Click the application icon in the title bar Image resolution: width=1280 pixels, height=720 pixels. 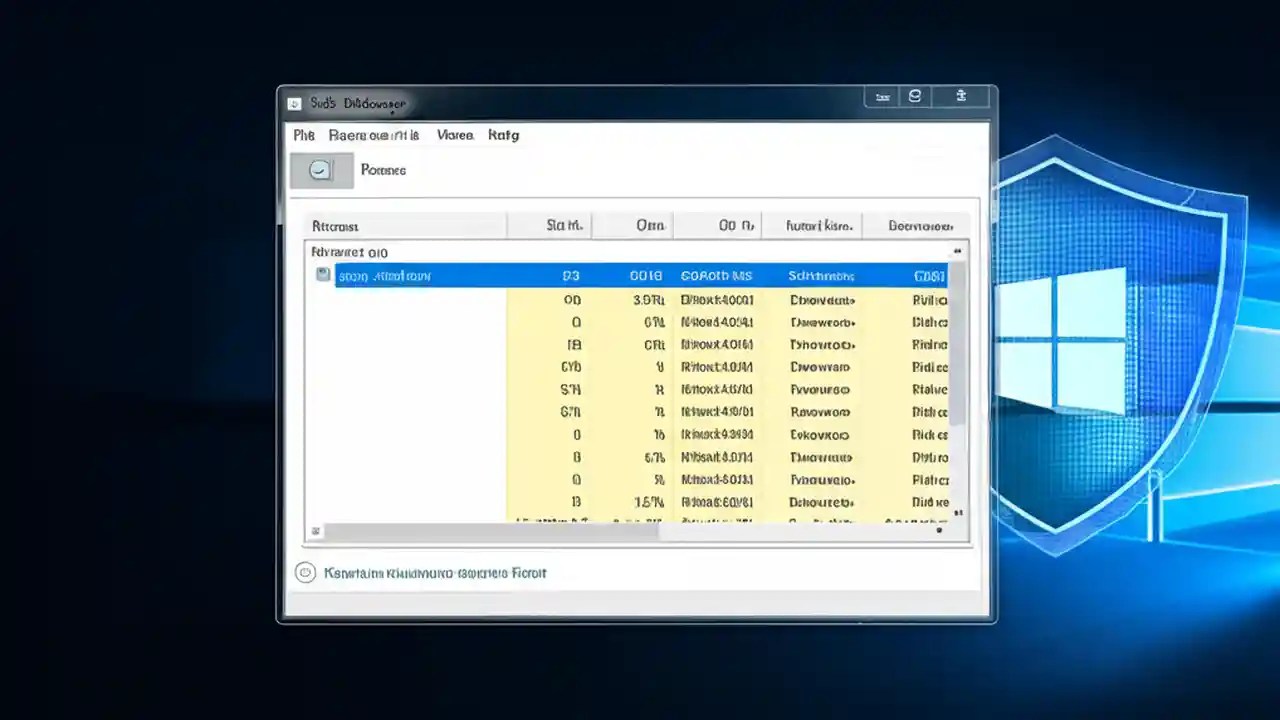[x=294, y=103]
